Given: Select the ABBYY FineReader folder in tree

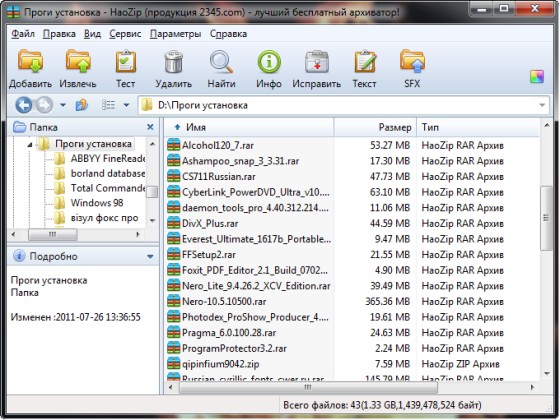Looking at the screenshot, I should click(x=100, y=158).
